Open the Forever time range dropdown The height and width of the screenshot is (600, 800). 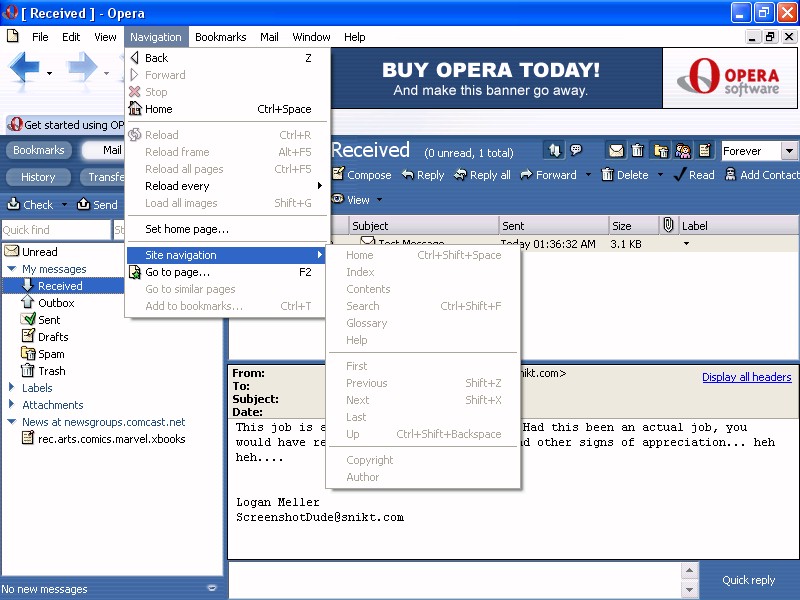(x=788, y=151)
